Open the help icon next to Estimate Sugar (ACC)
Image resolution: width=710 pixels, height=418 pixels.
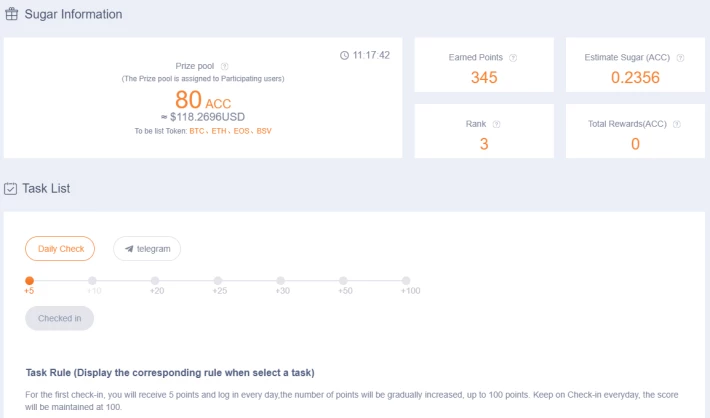pyautogui.click(x=680, y=58)
